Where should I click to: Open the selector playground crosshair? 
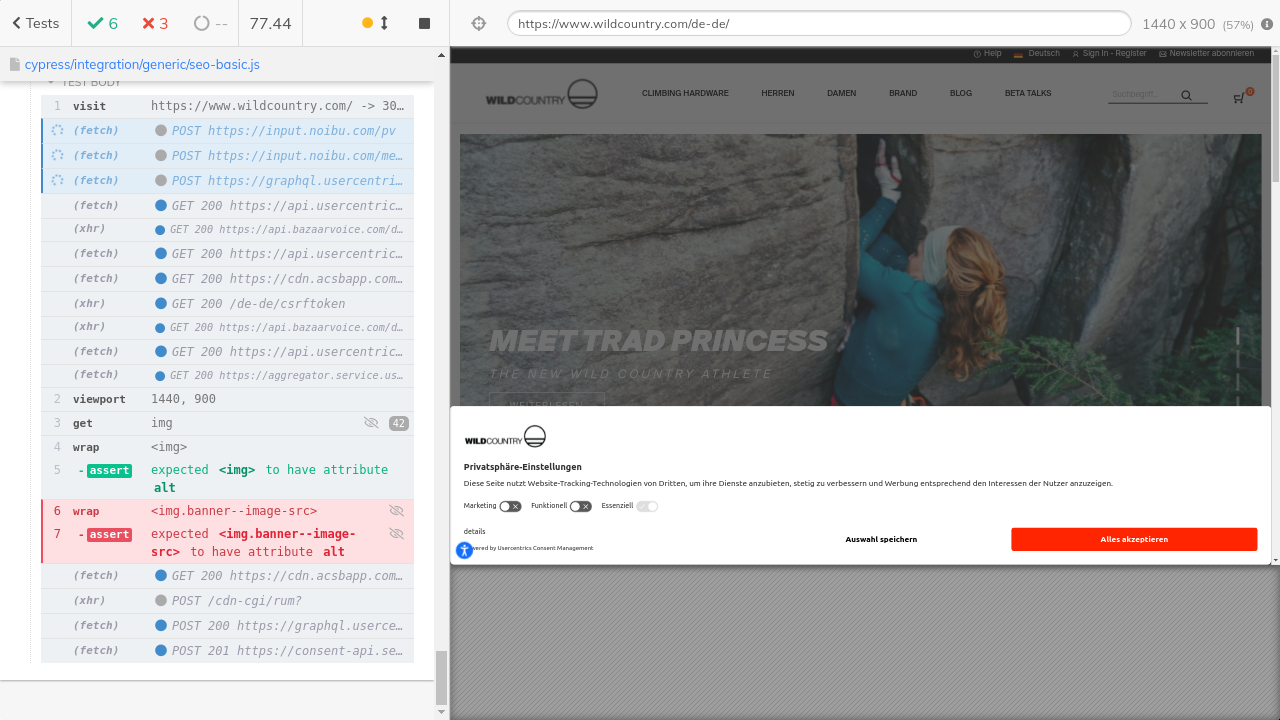coord(478,23)
